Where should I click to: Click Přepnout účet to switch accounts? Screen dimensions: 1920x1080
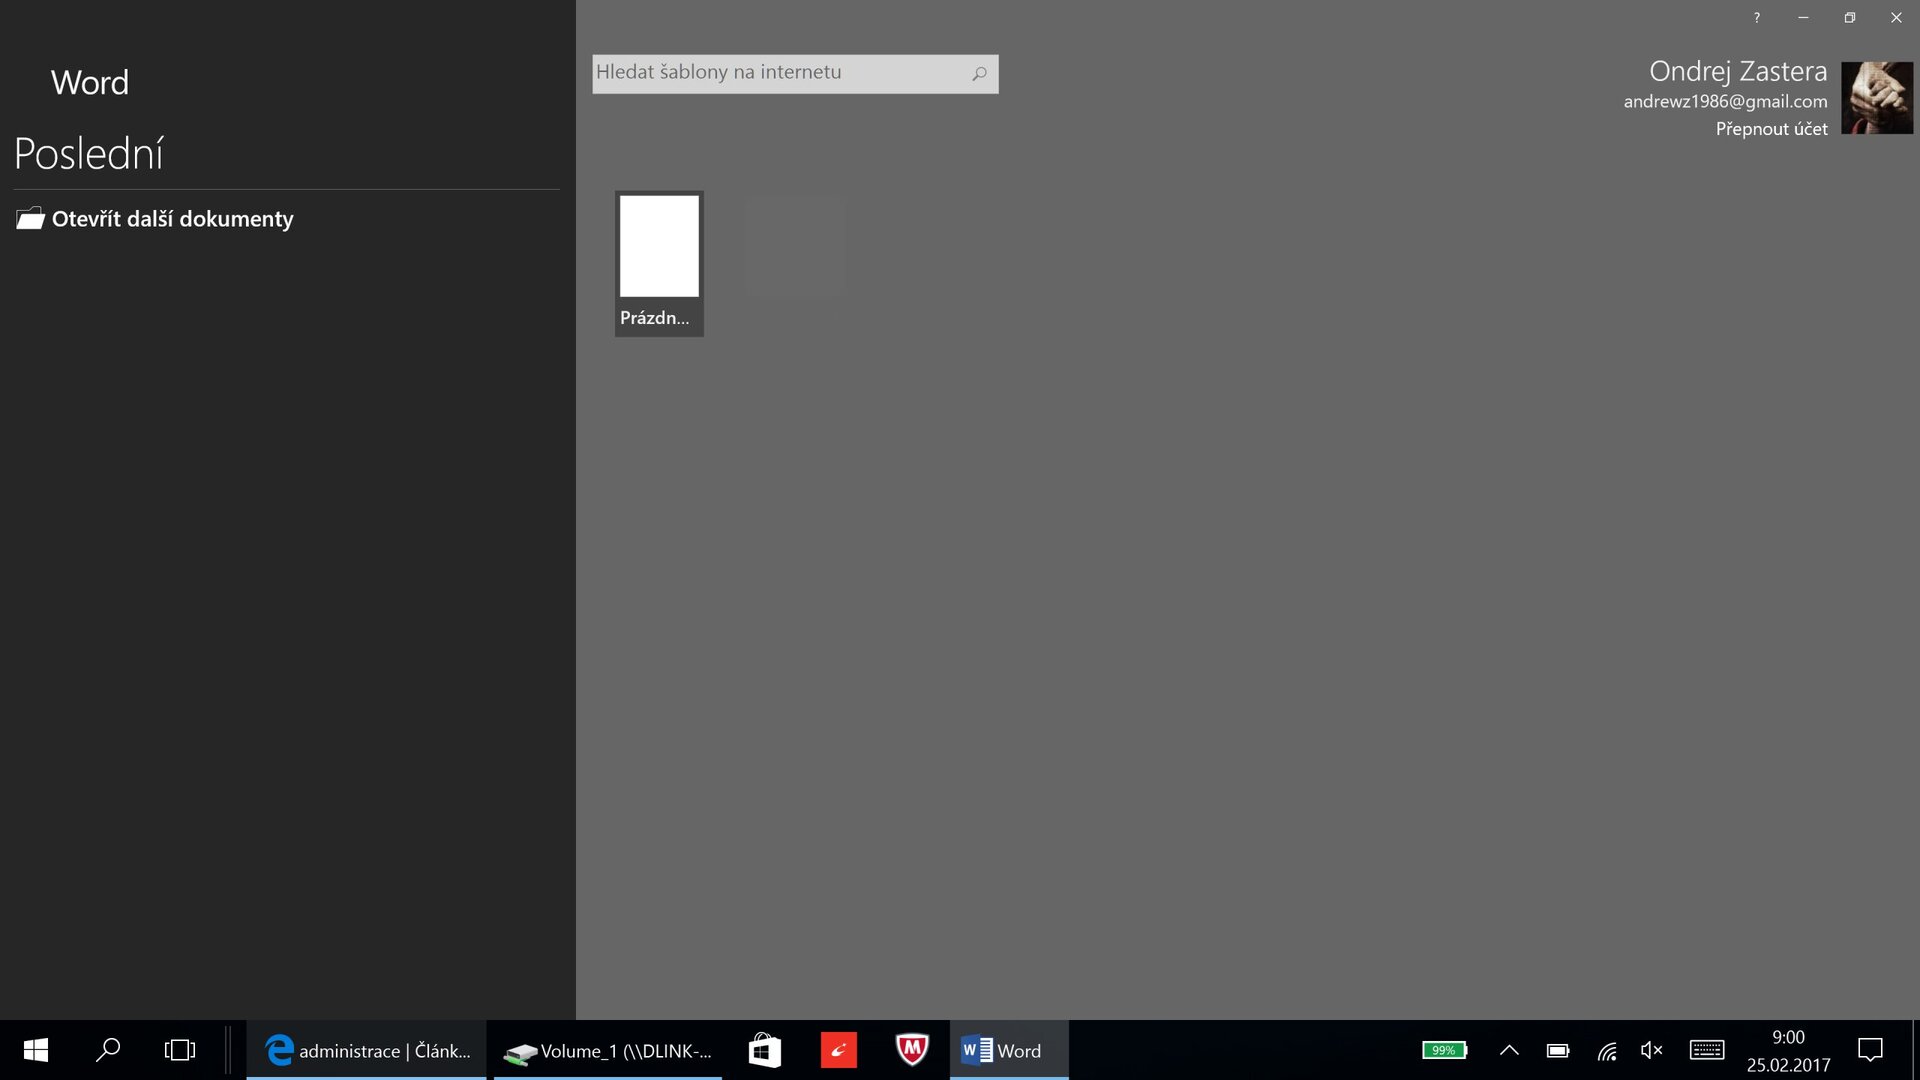(1771, 128)
